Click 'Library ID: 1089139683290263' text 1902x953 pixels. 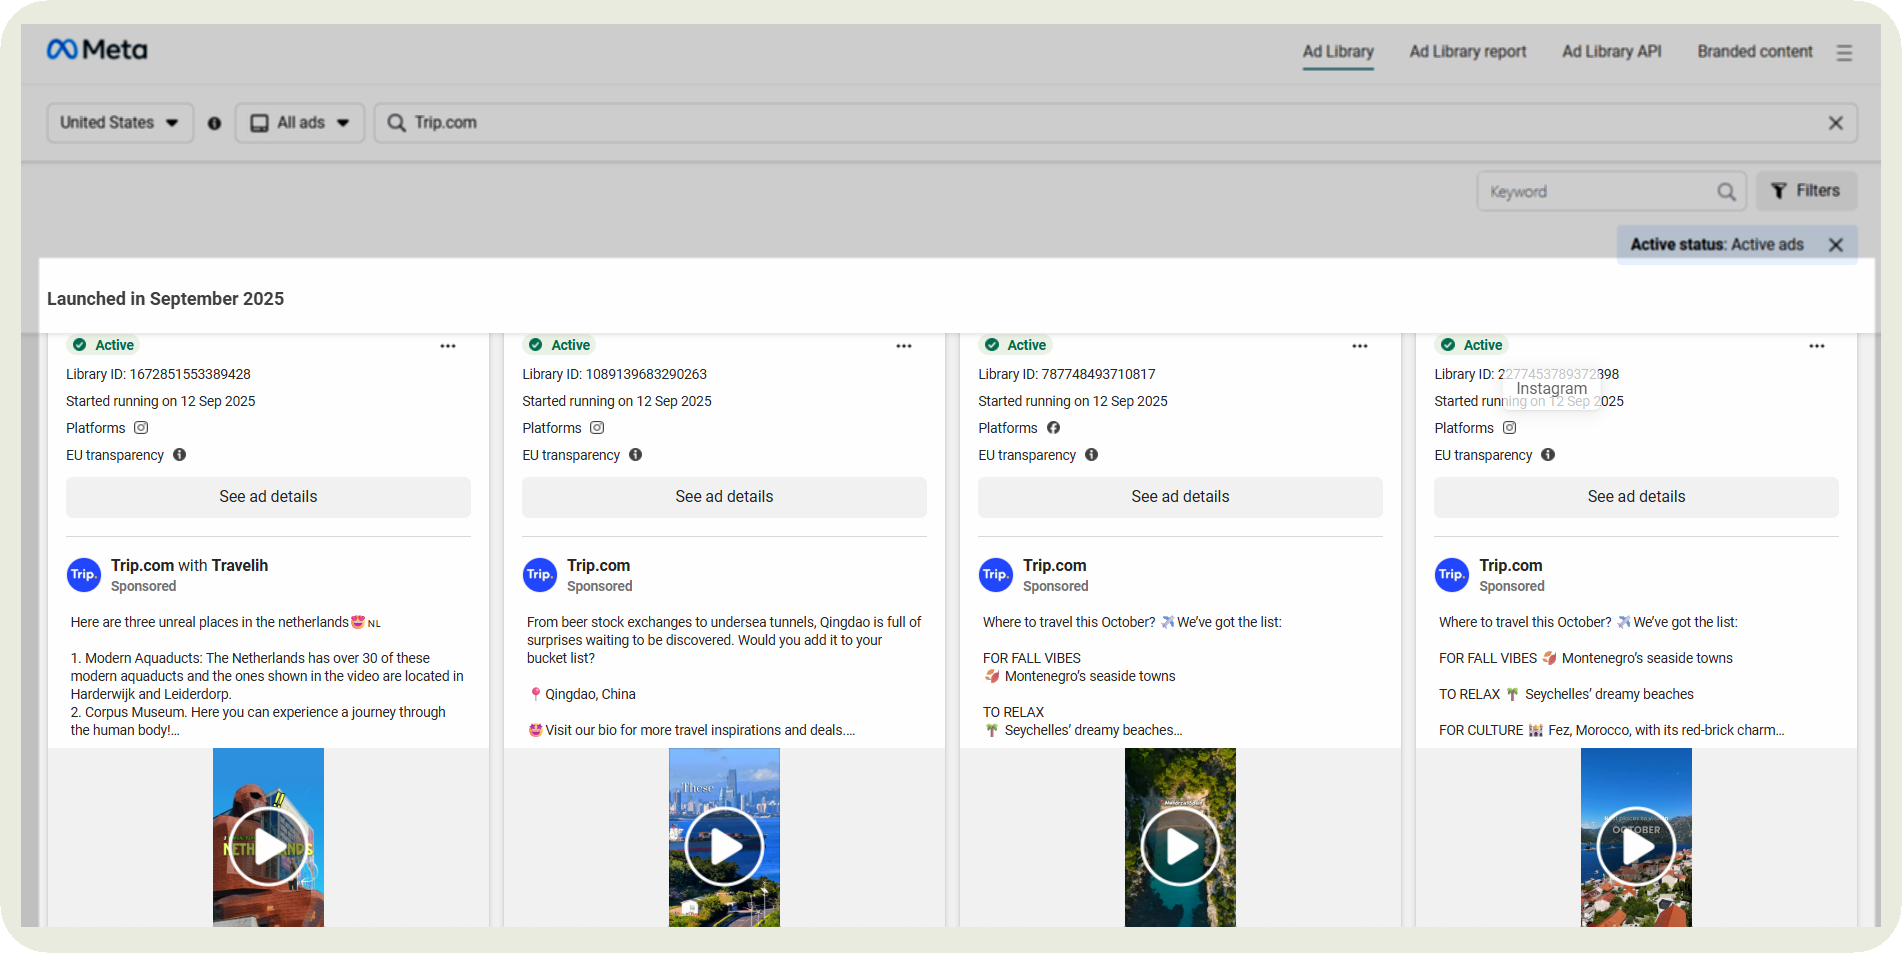coord(614,374)
